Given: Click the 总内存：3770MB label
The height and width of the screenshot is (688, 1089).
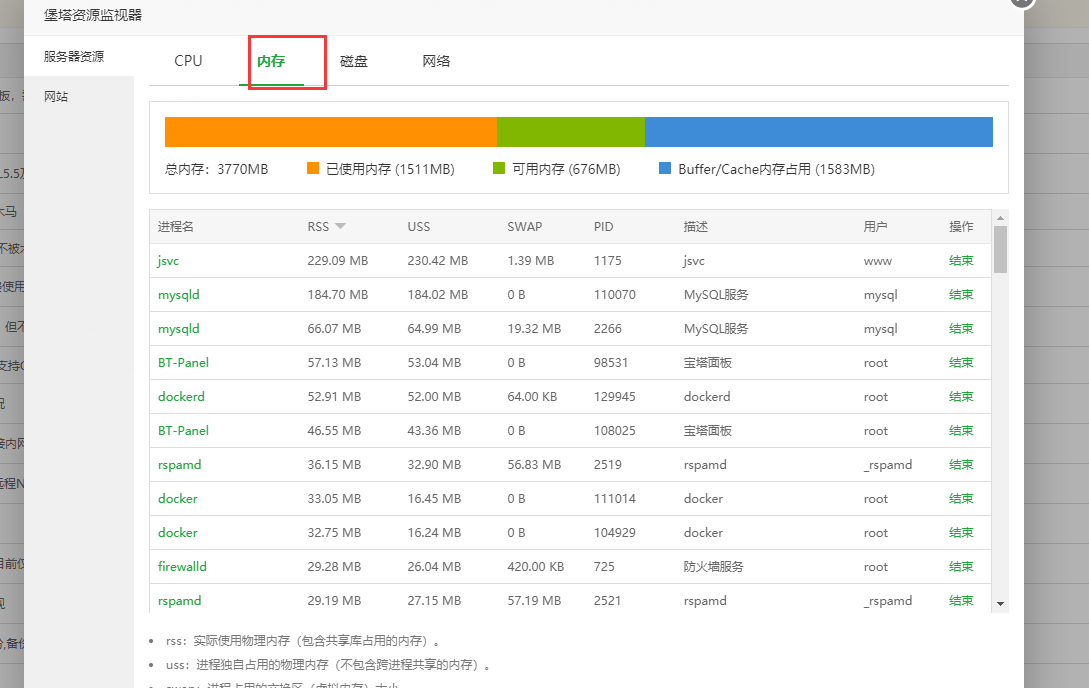Looking at the screenshot, I should pos(216,169).
